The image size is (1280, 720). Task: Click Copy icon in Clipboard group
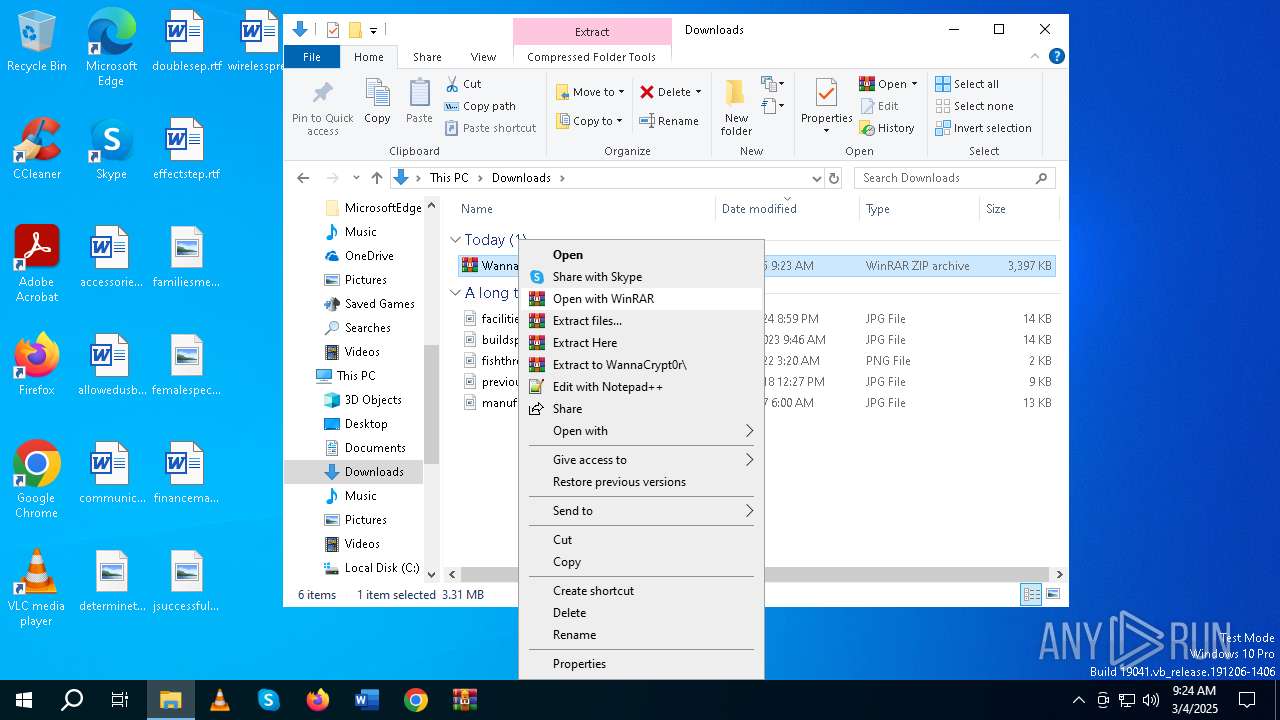pyautogui.click(x=377, y=102)
